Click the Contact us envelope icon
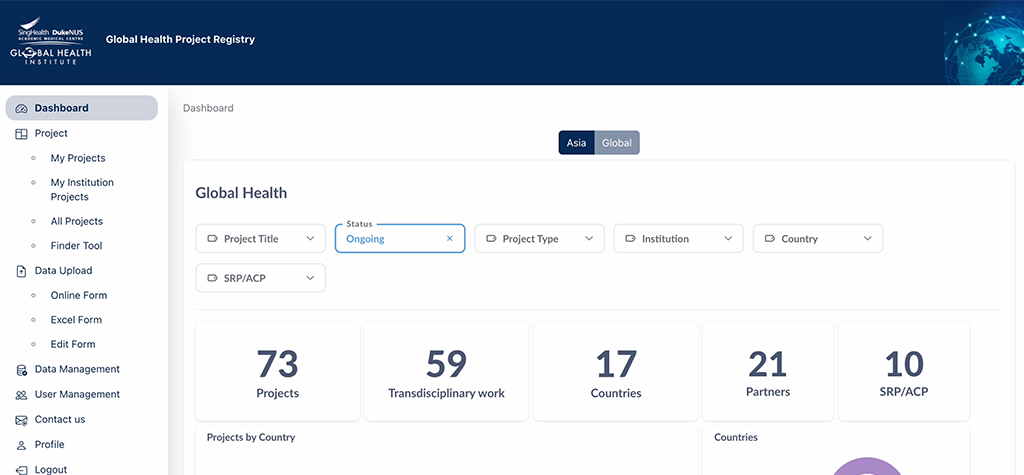The height and width of the screenshot is (475, 1024). click(21, 420)
